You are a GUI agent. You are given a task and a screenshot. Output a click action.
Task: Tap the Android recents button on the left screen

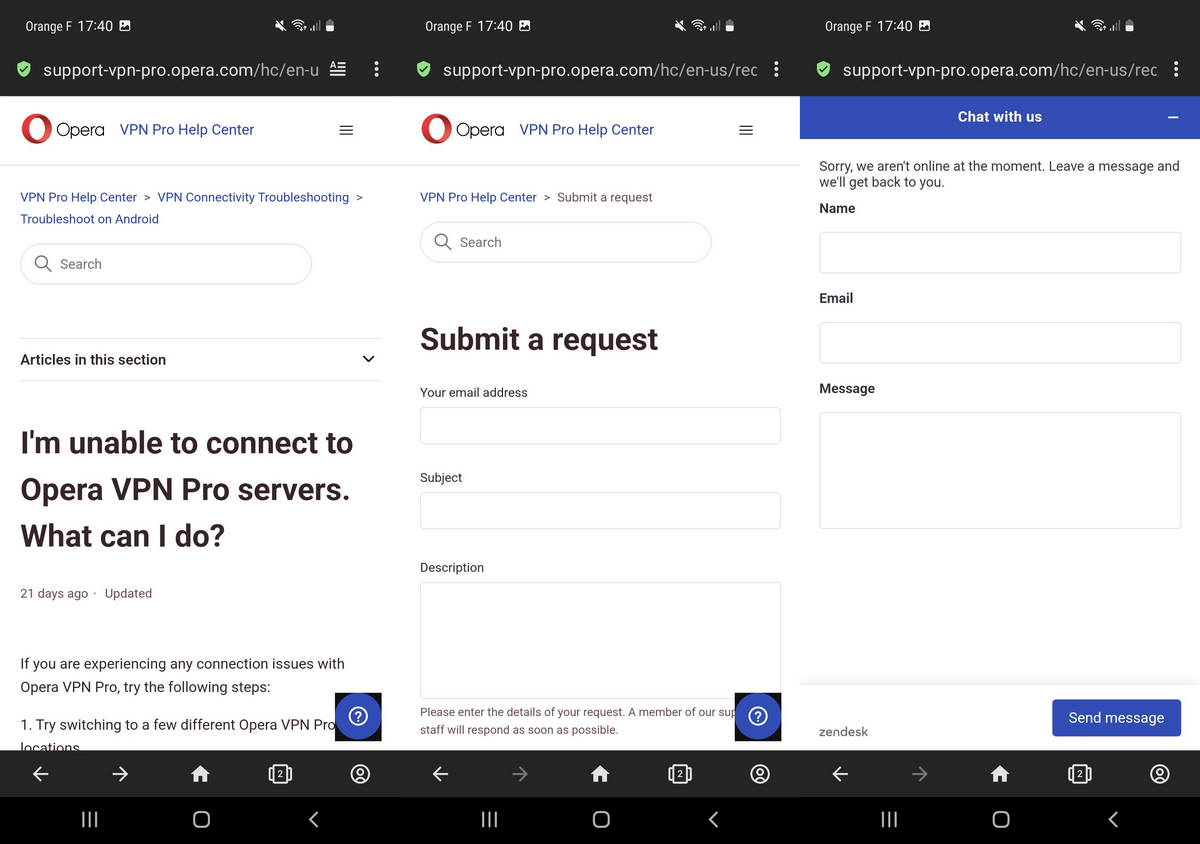click(89, 819)
